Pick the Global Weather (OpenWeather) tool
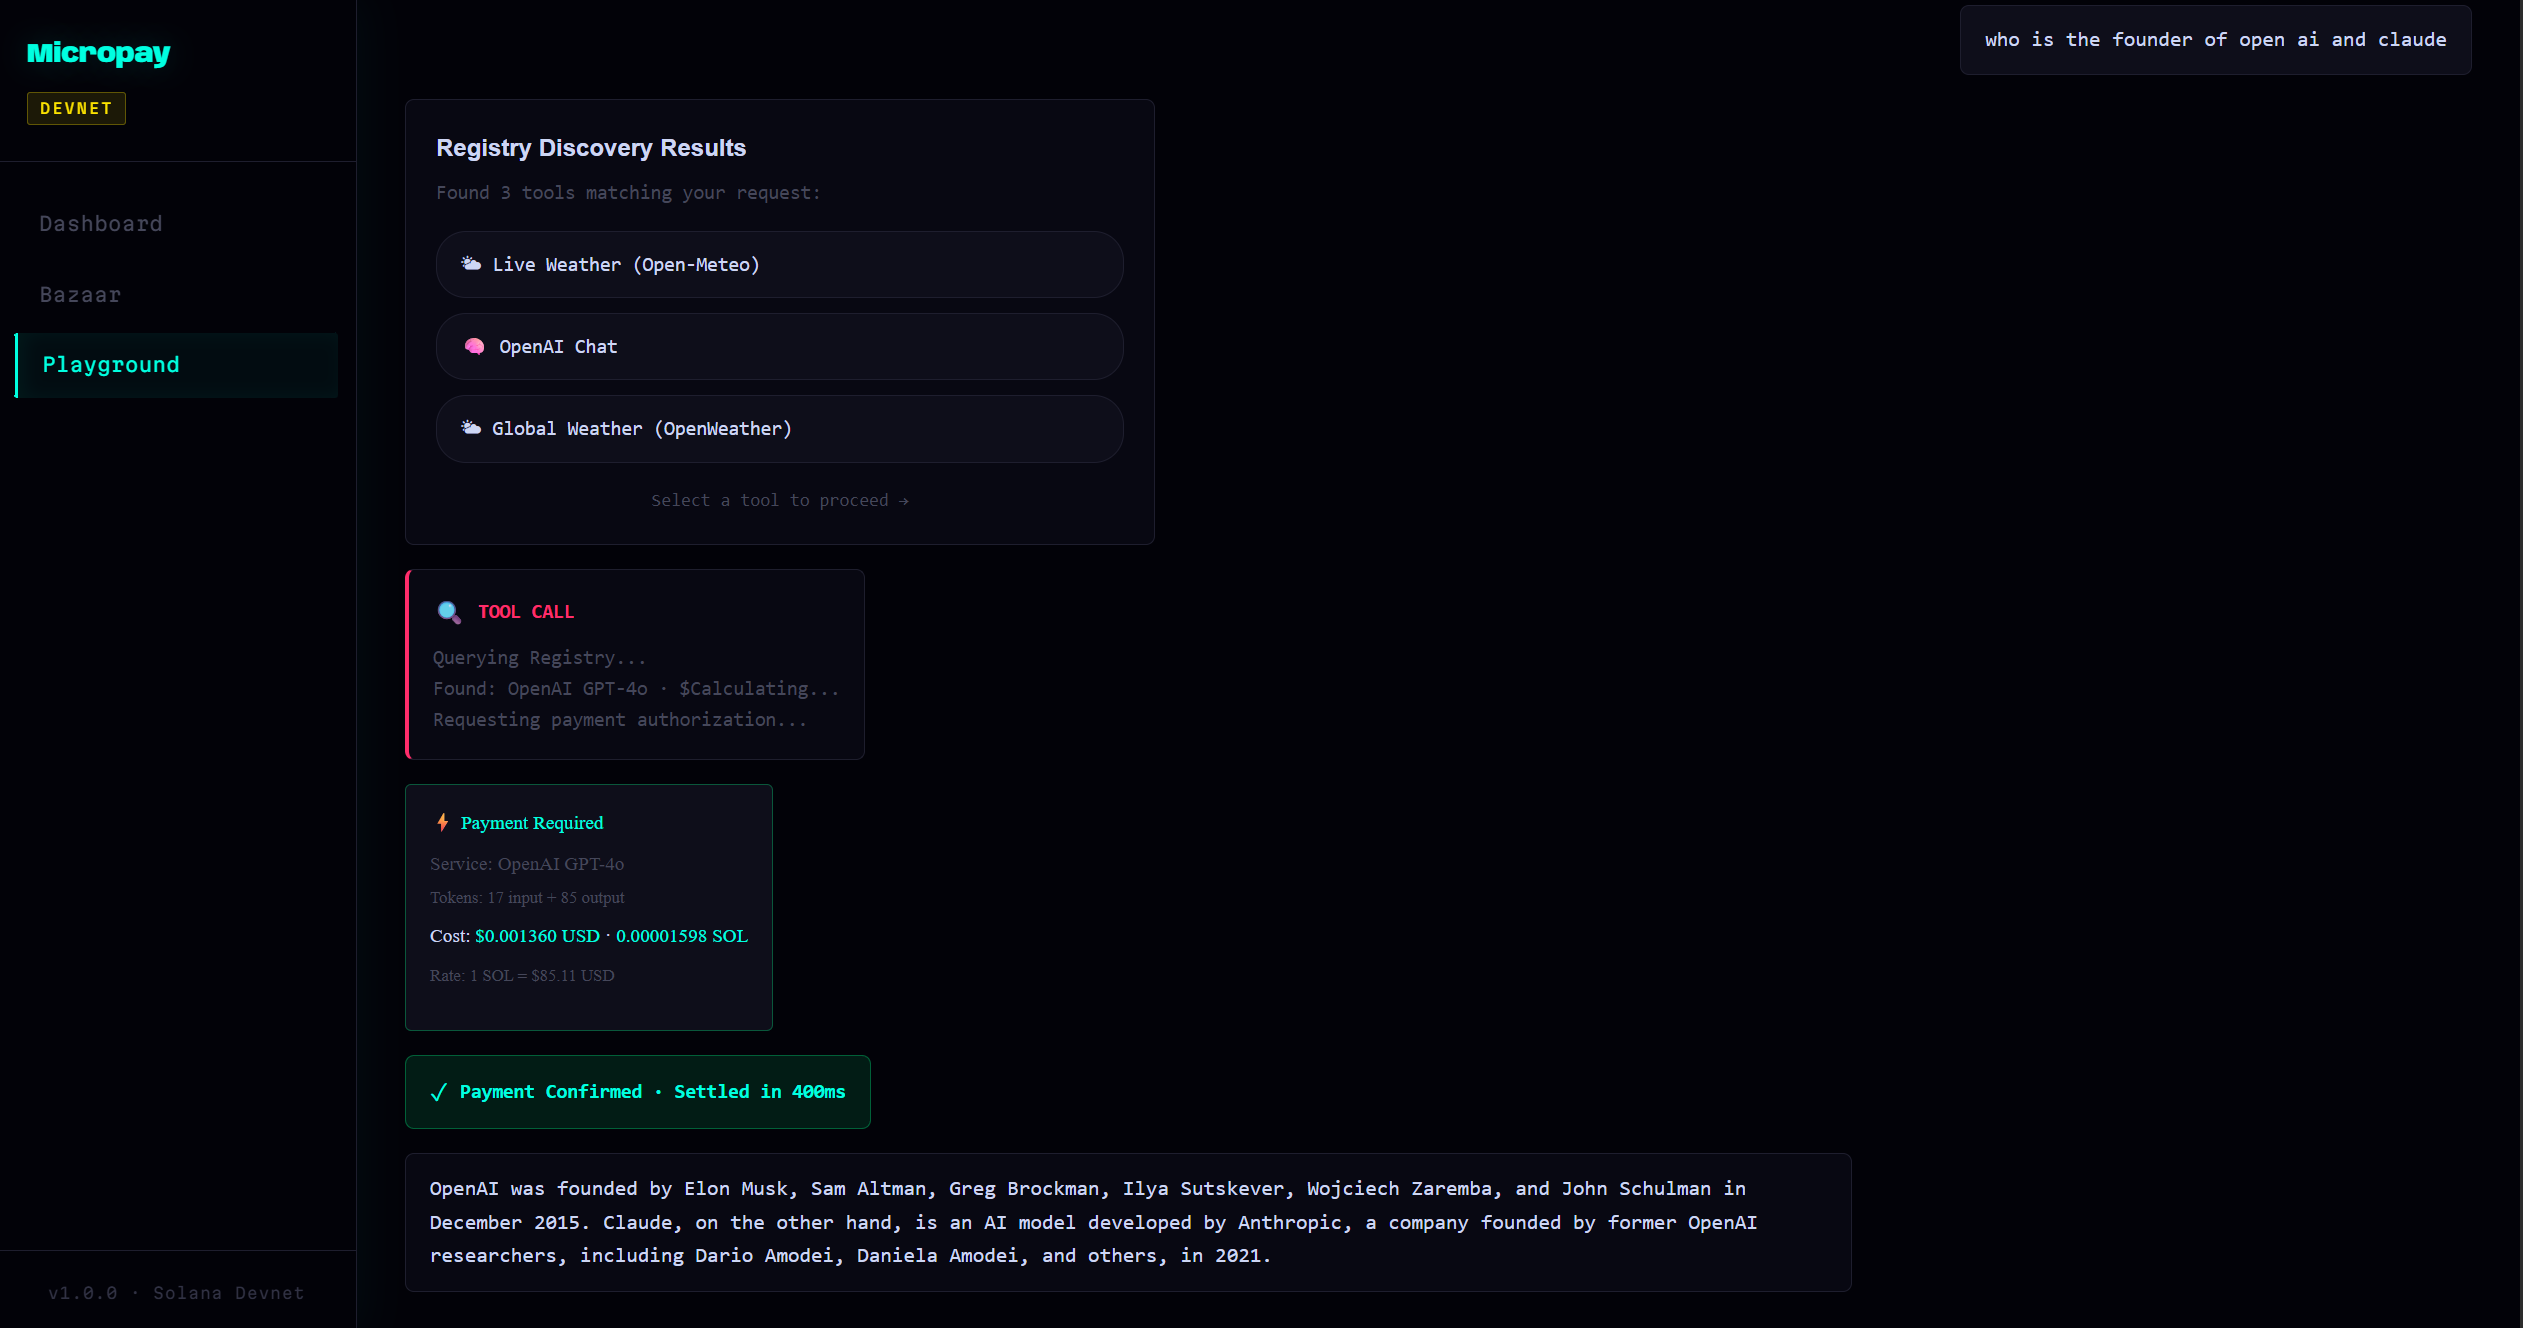The width and height of the screenshot is (2523, 1328). pos(779,428)
